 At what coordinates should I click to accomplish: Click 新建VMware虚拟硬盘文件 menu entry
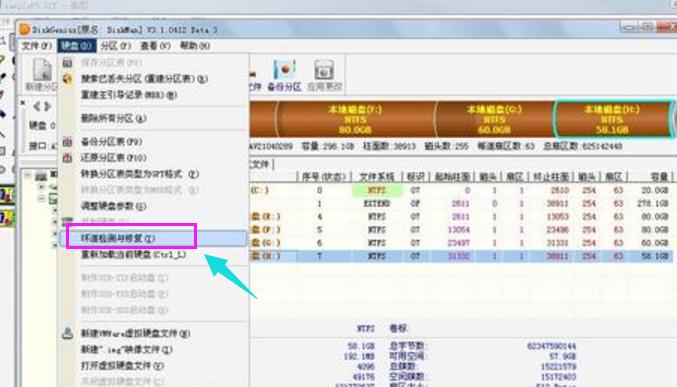tap(136, 333)
